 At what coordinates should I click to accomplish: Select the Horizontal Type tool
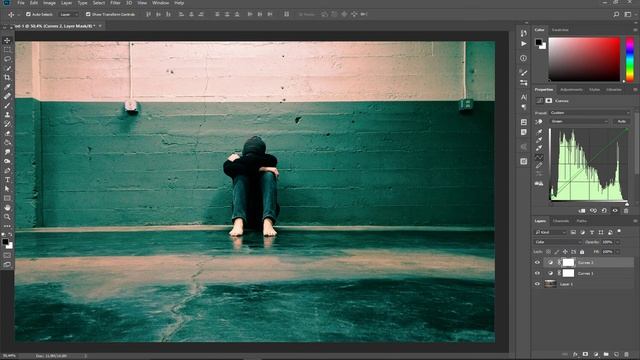[x=7, y=180]
